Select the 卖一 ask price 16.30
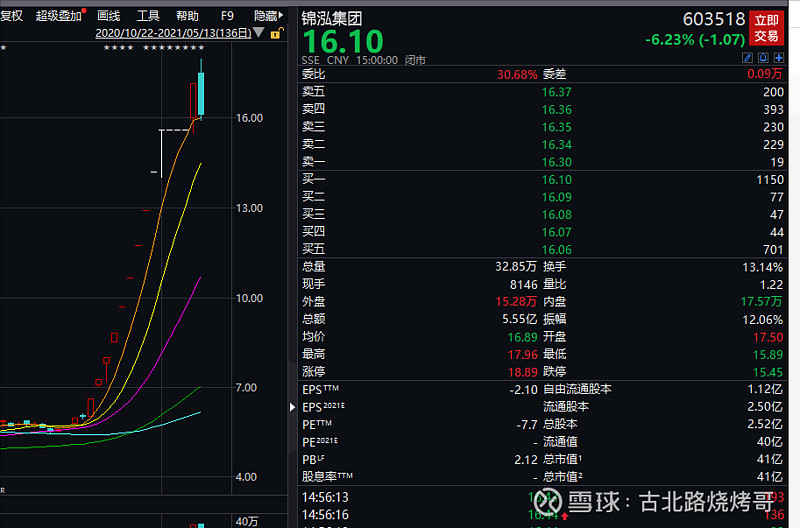 (557, 162)
